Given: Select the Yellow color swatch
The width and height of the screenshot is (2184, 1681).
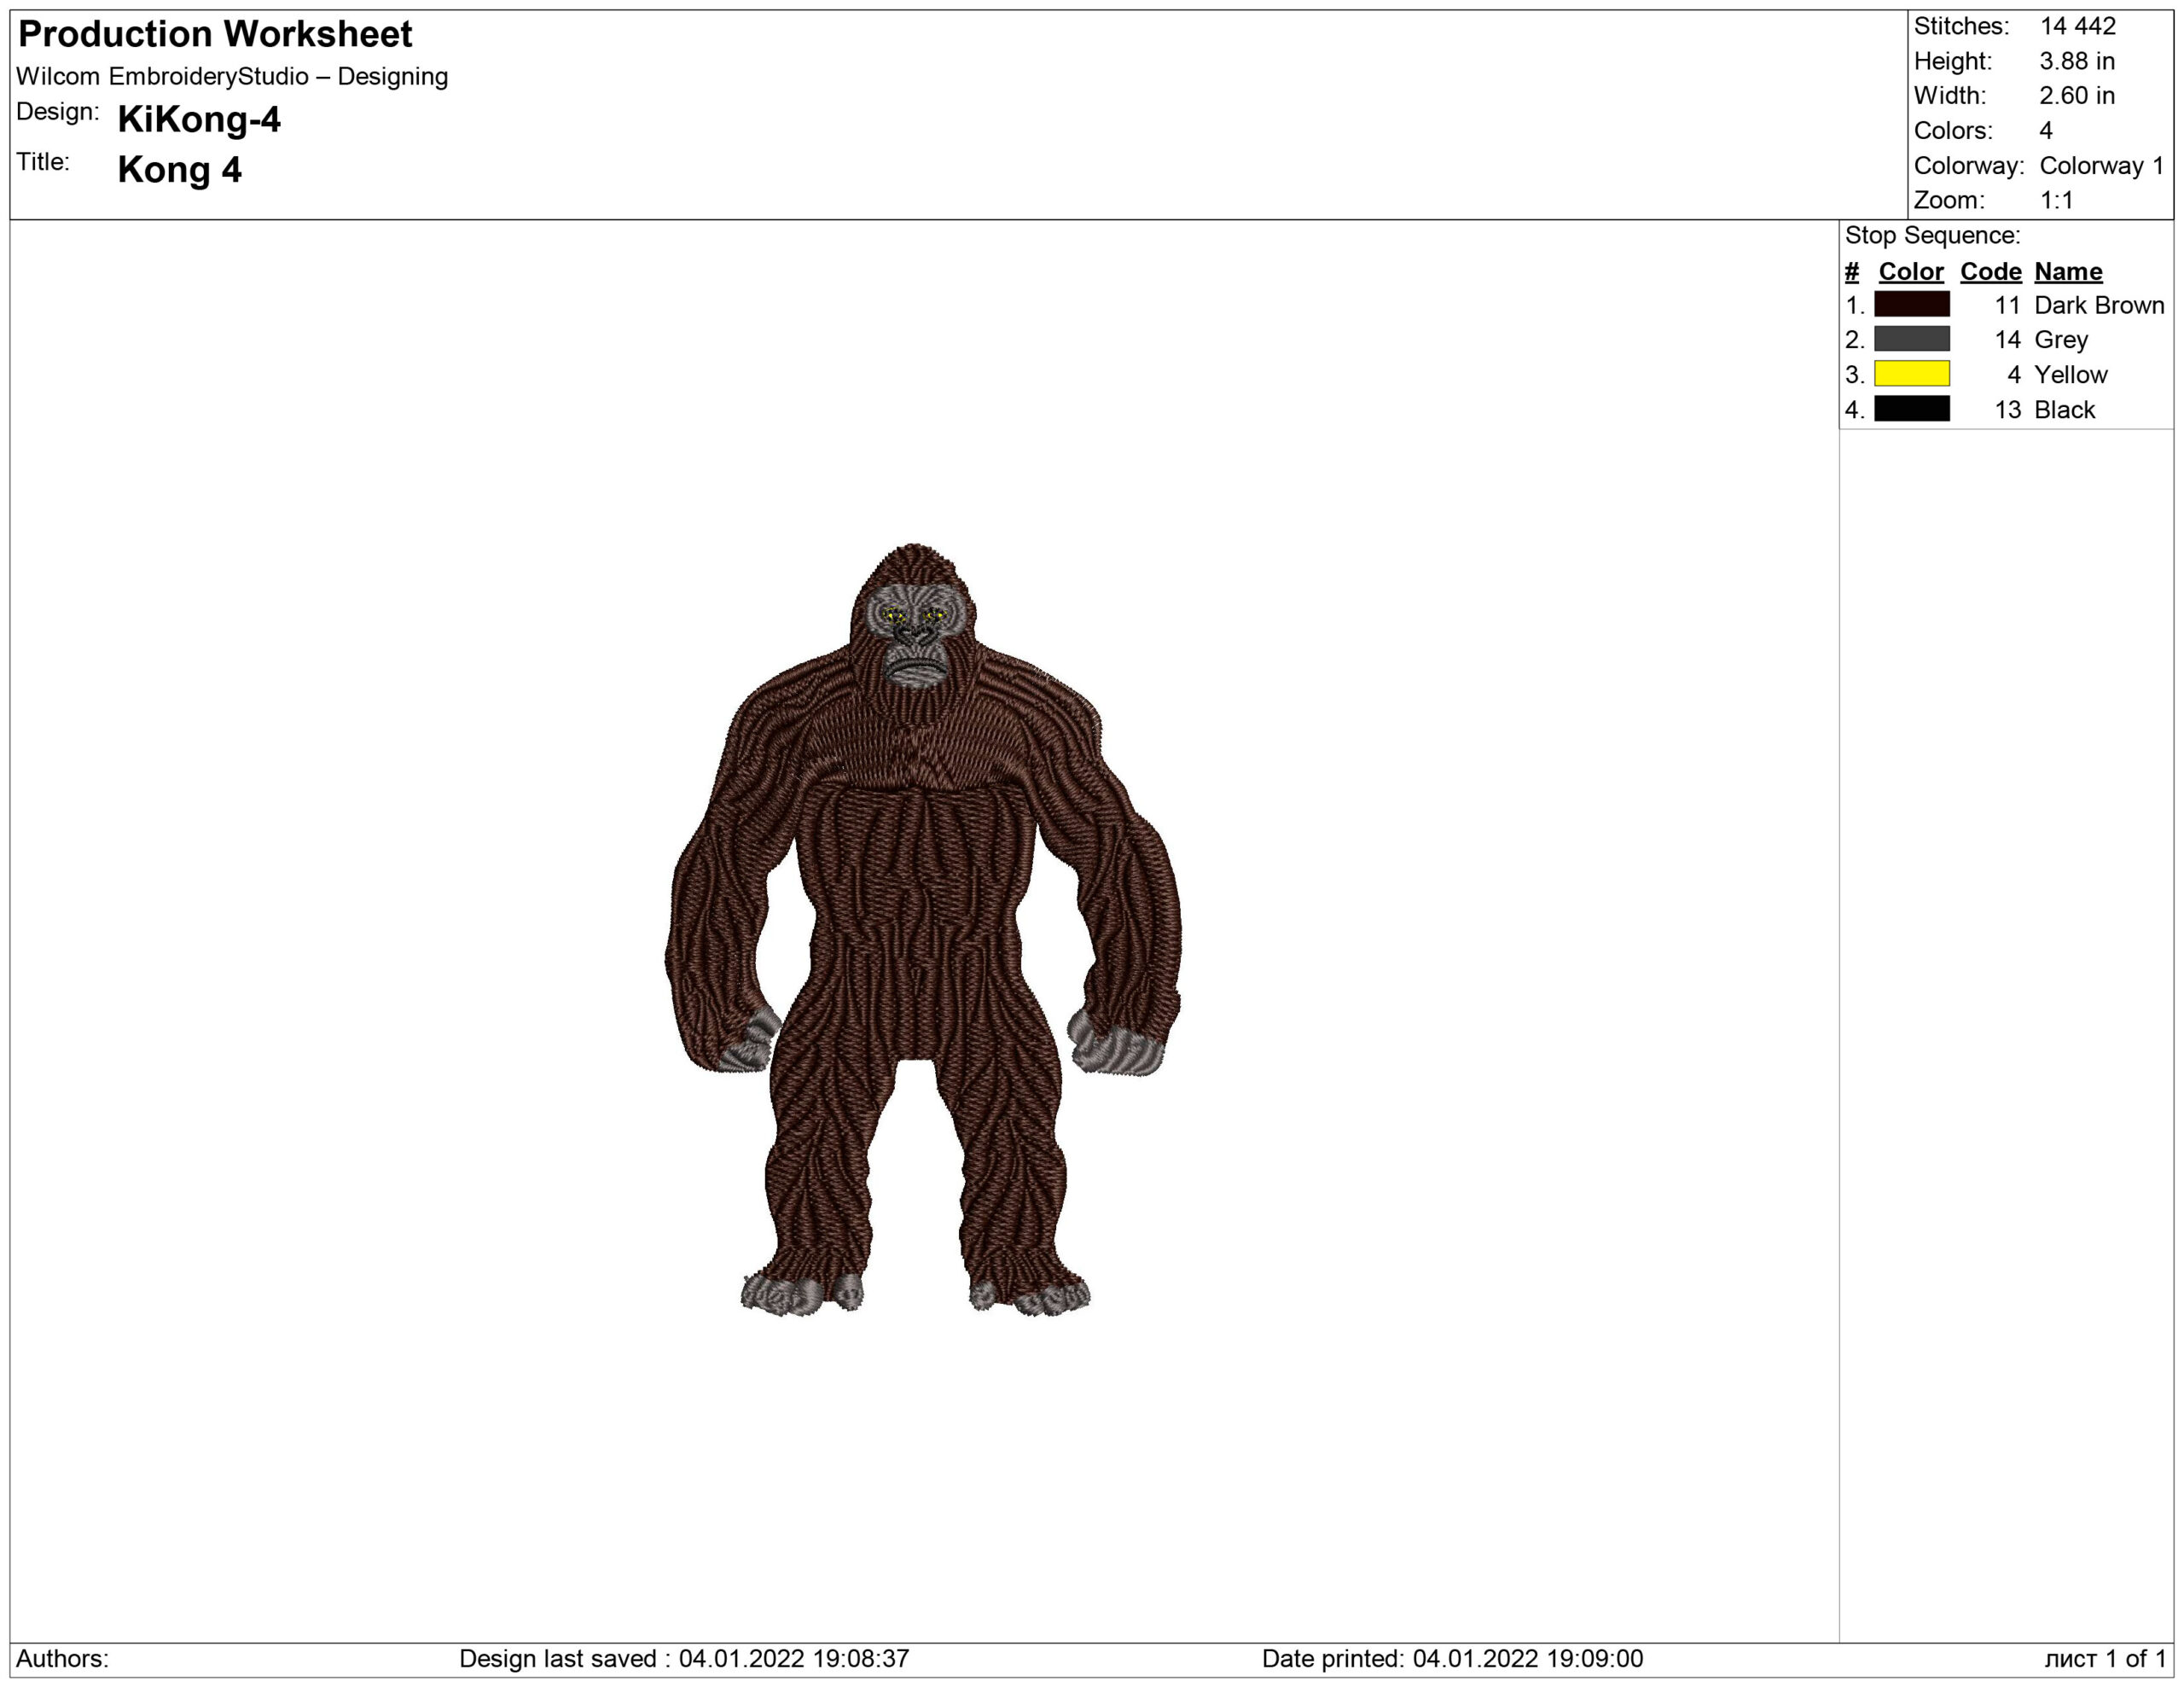Looking at the screenshot, I should pos(1911,374).
